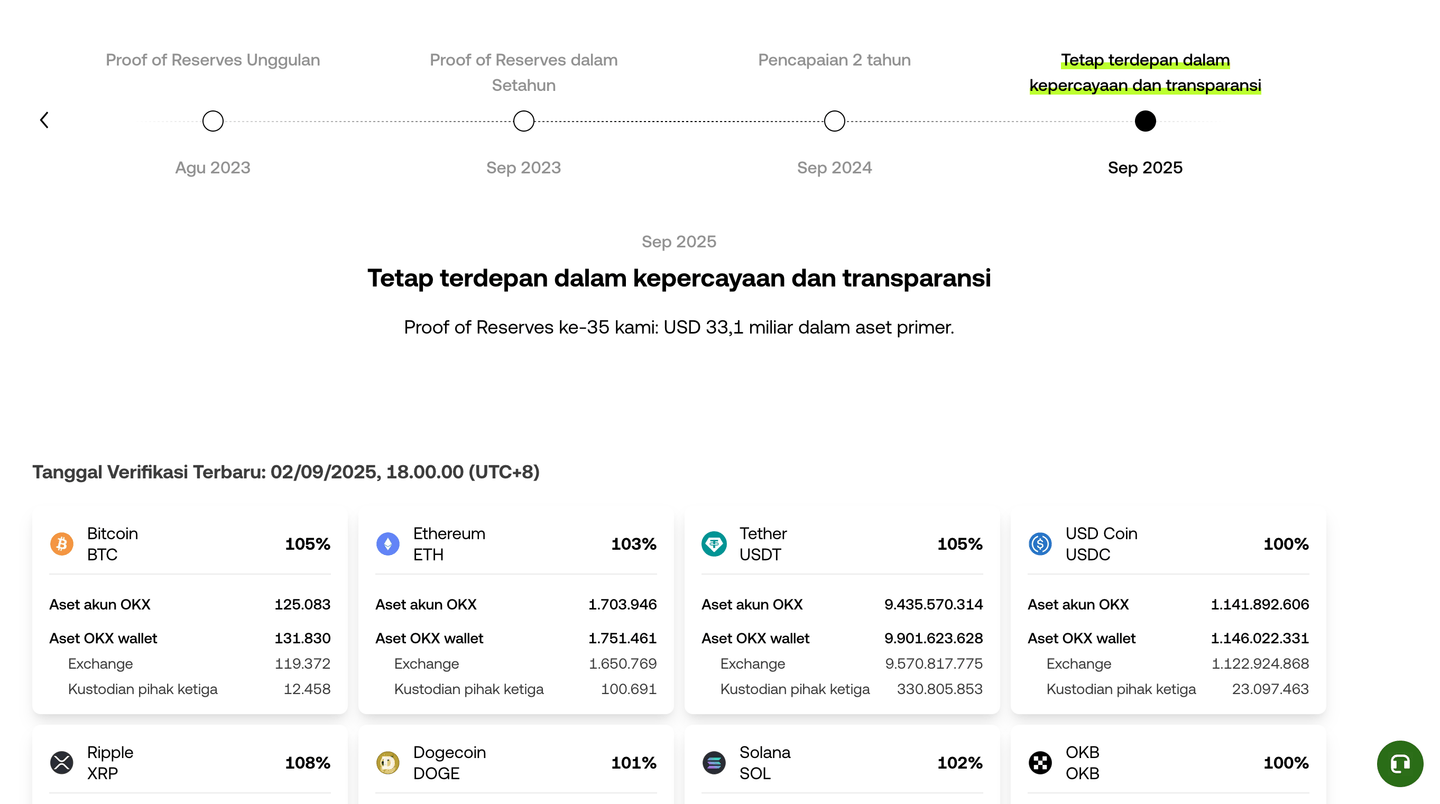
Task: Click the Ethereum ETH coin icon
Action: coord(388,544)
